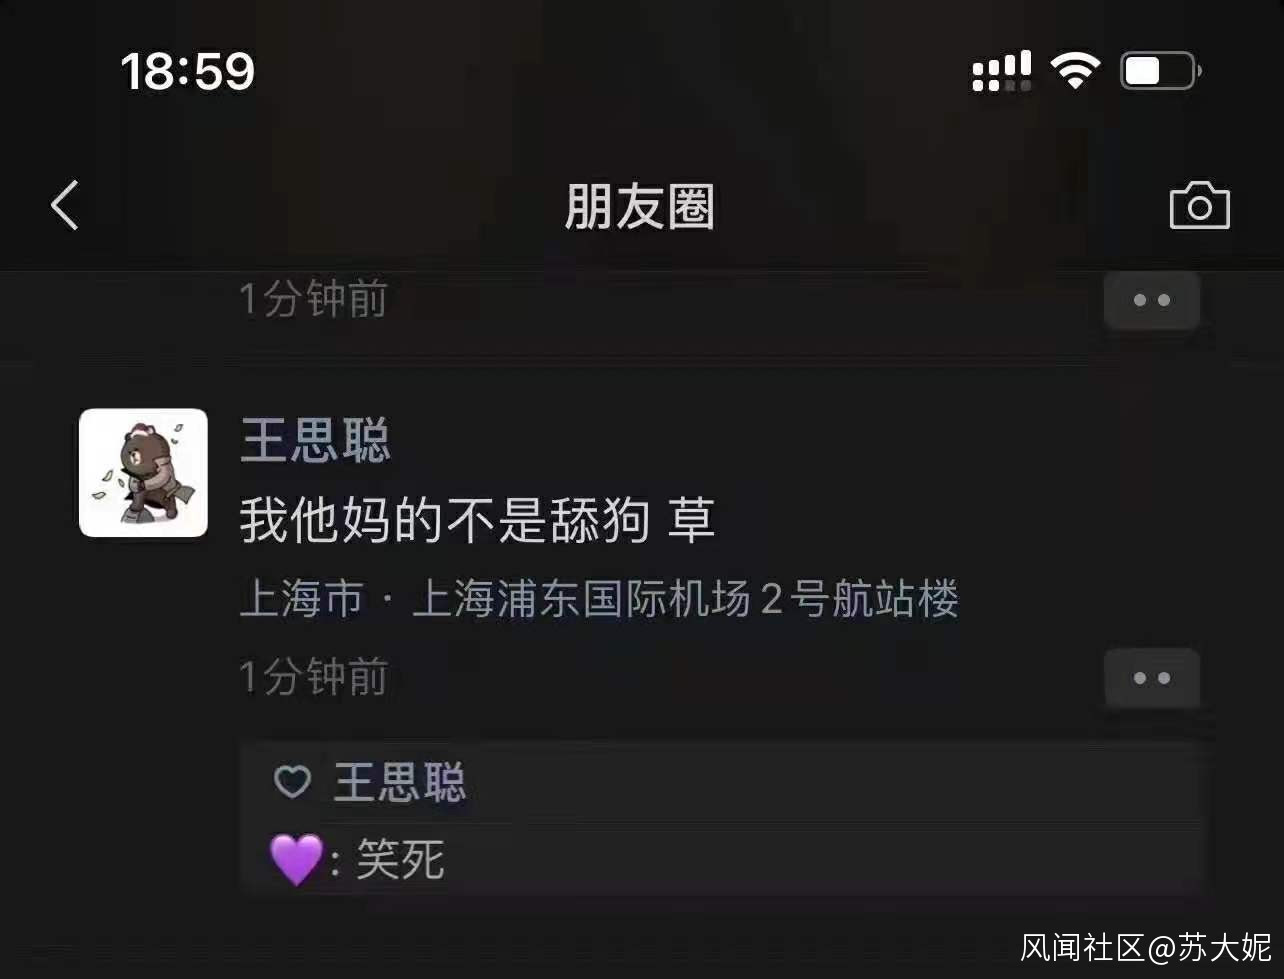
Task: Tap the heart likes icon
Action: 292,782
